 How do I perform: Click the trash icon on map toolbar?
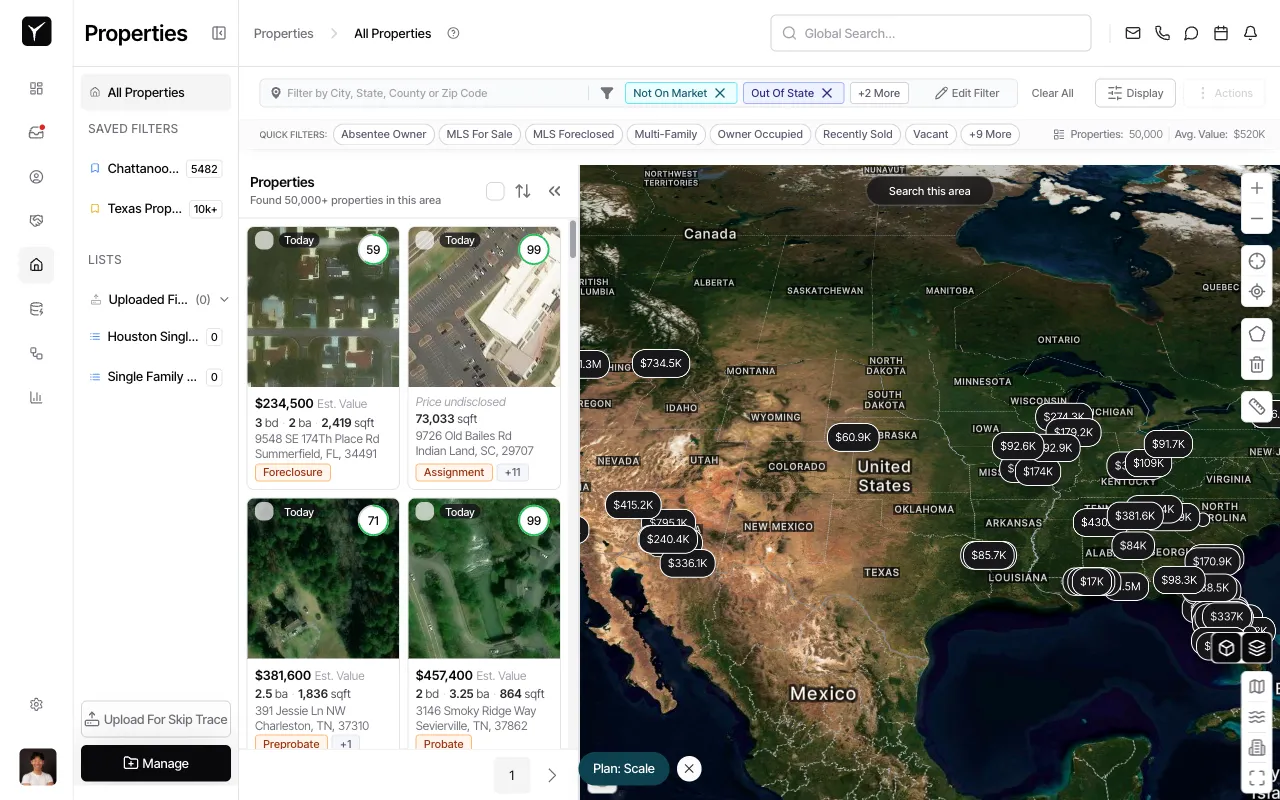point(1257,365)
